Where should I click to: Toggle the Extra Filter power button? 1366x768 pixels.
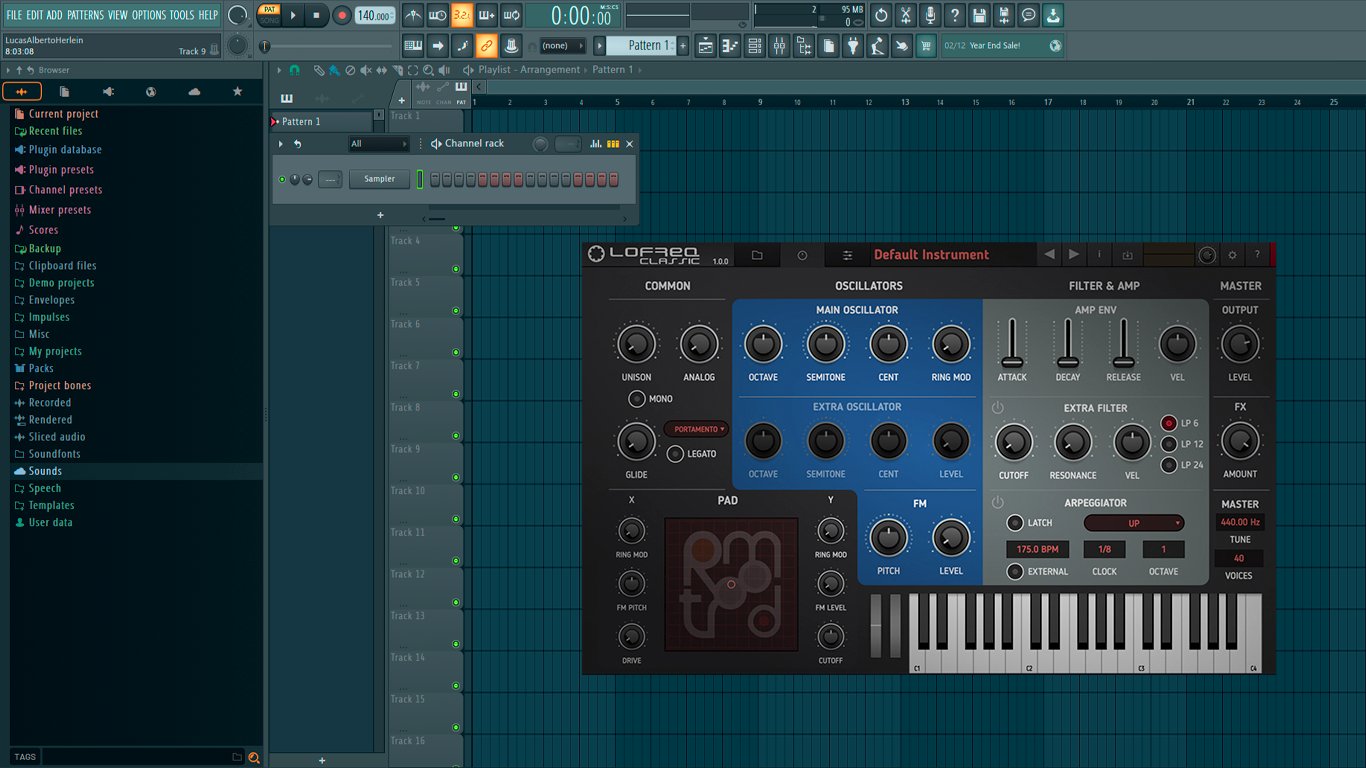coord(997,408)
